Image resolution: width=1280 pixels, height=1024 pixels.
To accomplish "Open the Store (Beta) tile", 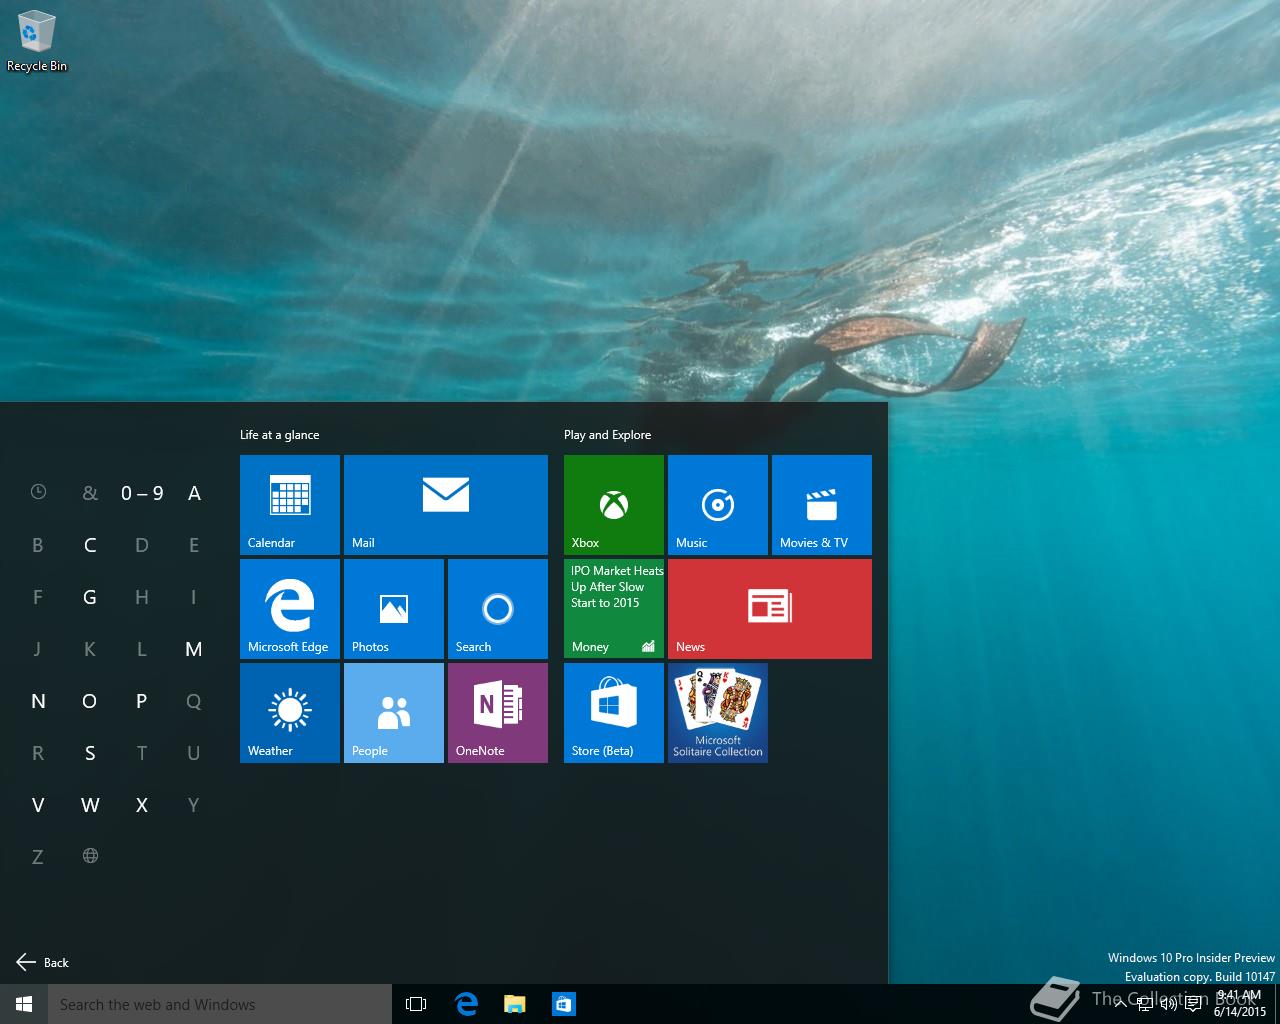I will click(x=614, y=713).
